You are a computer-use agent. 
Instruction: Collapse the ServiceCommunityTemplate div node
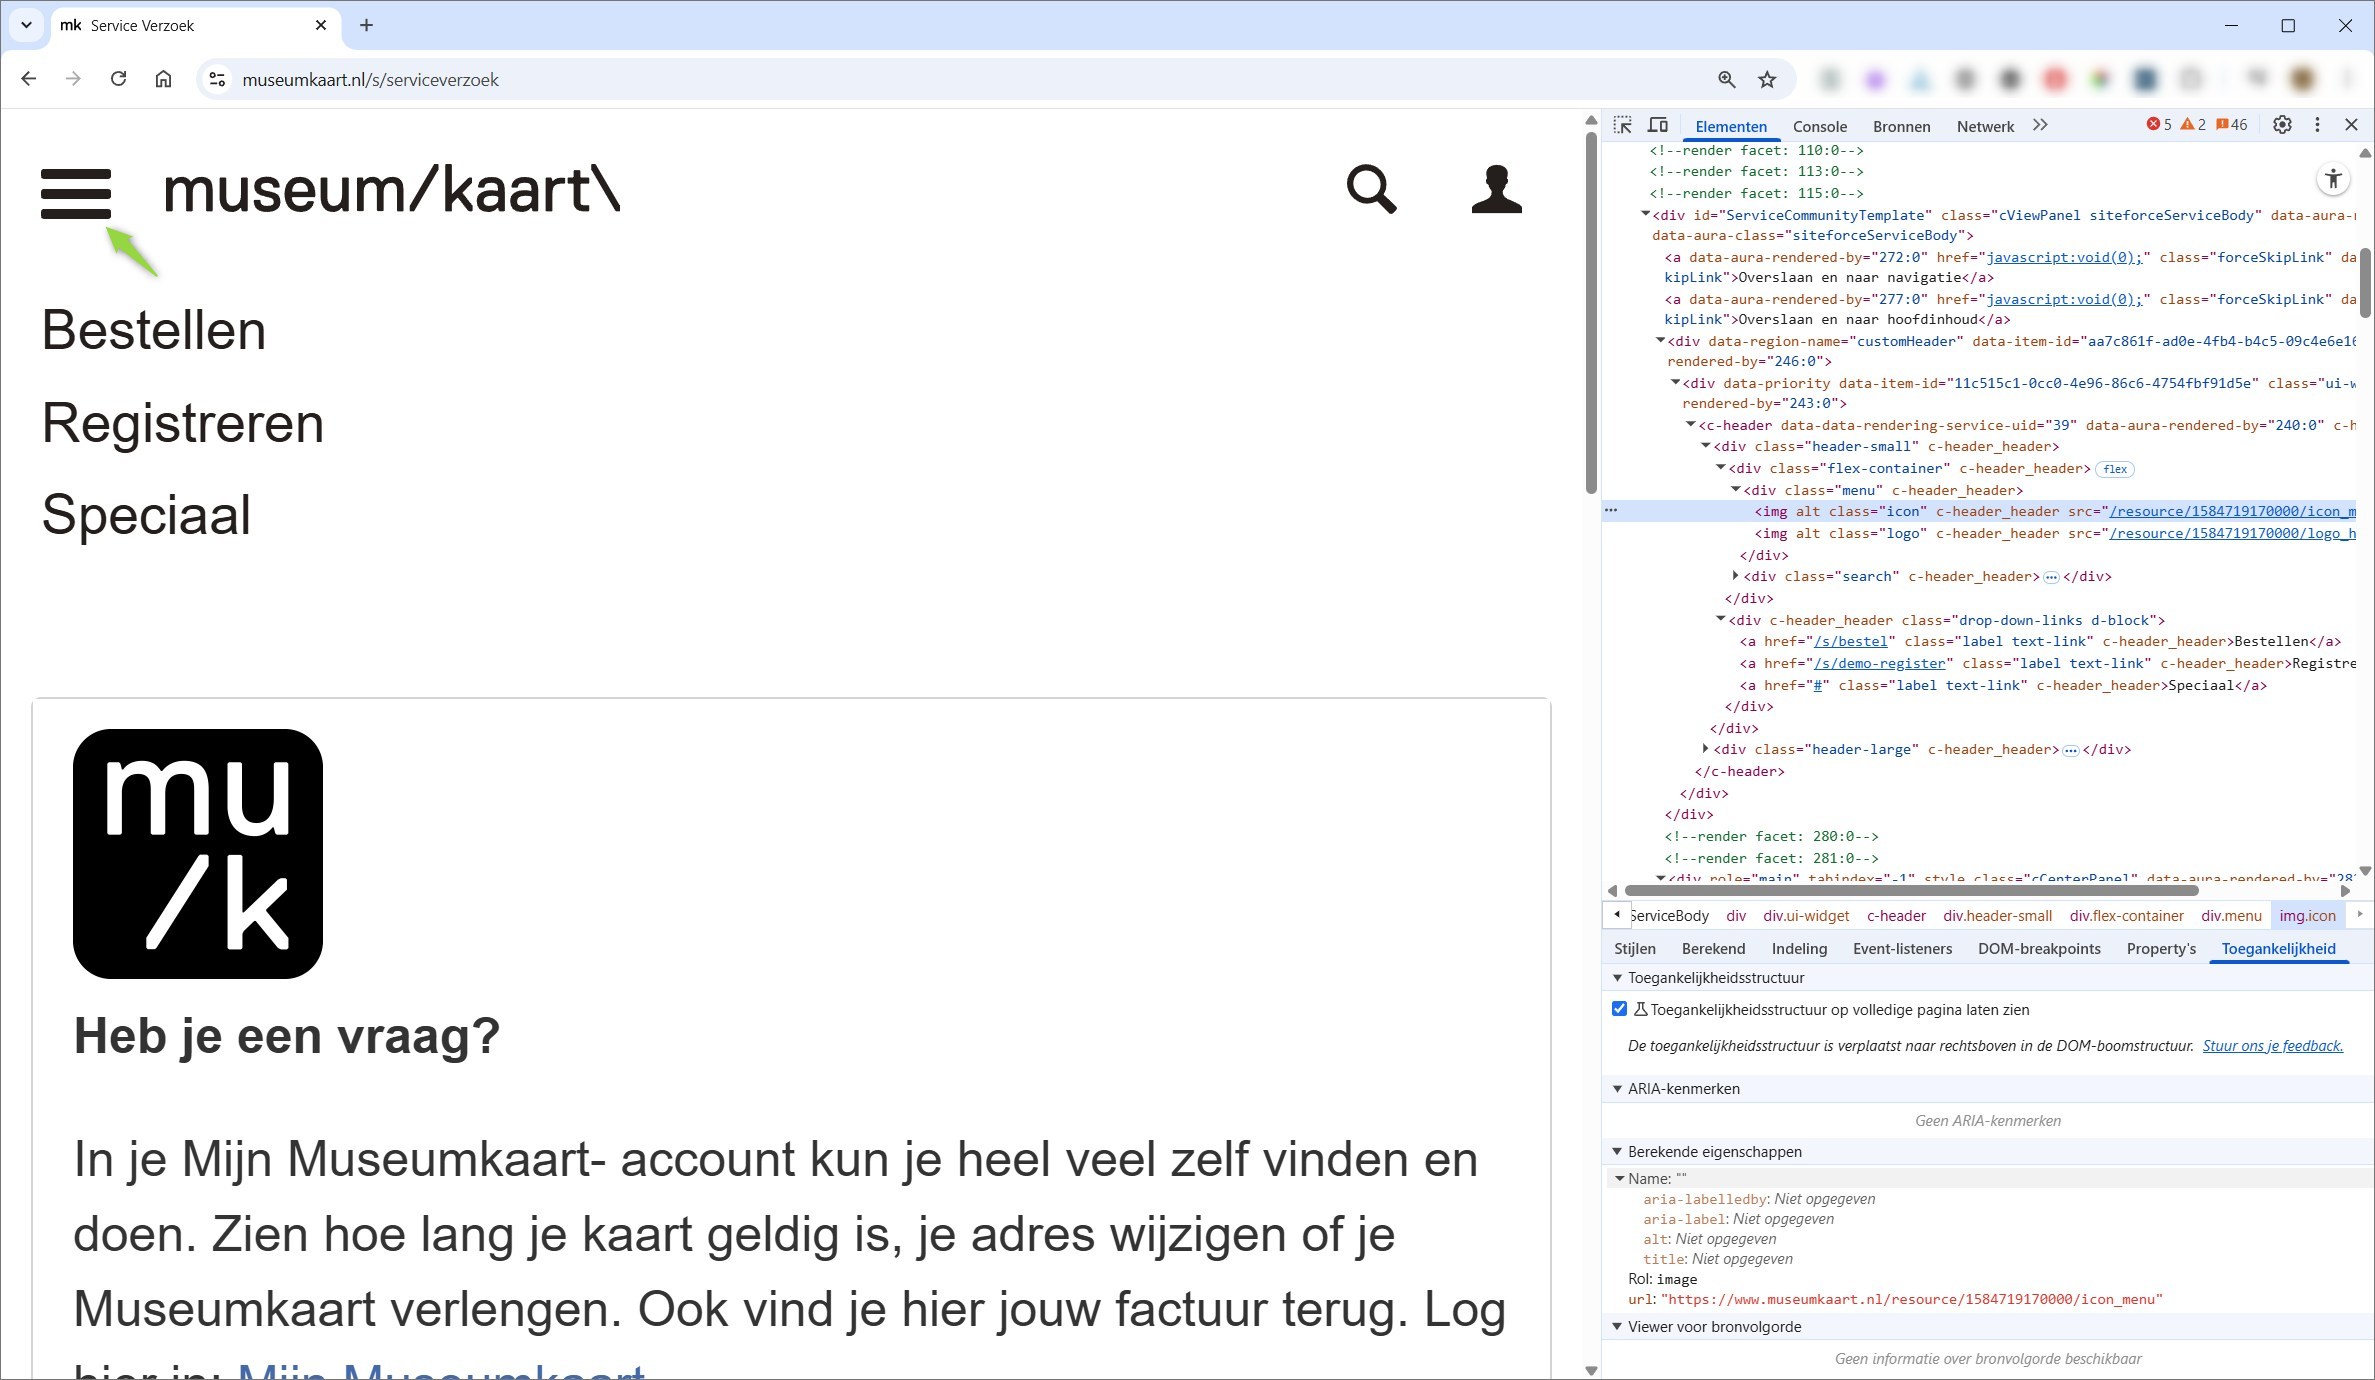click(1645, 214)
